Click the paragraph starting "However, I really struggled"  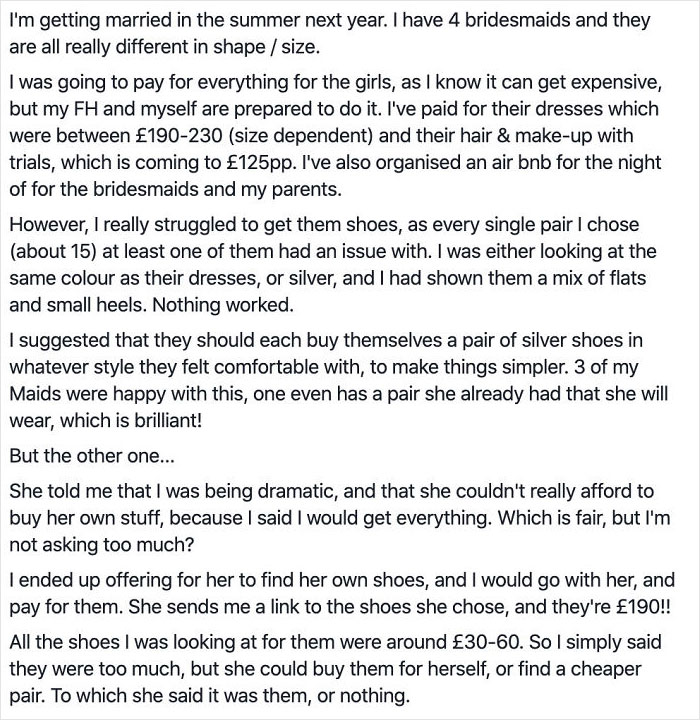(x=340, y=265)
